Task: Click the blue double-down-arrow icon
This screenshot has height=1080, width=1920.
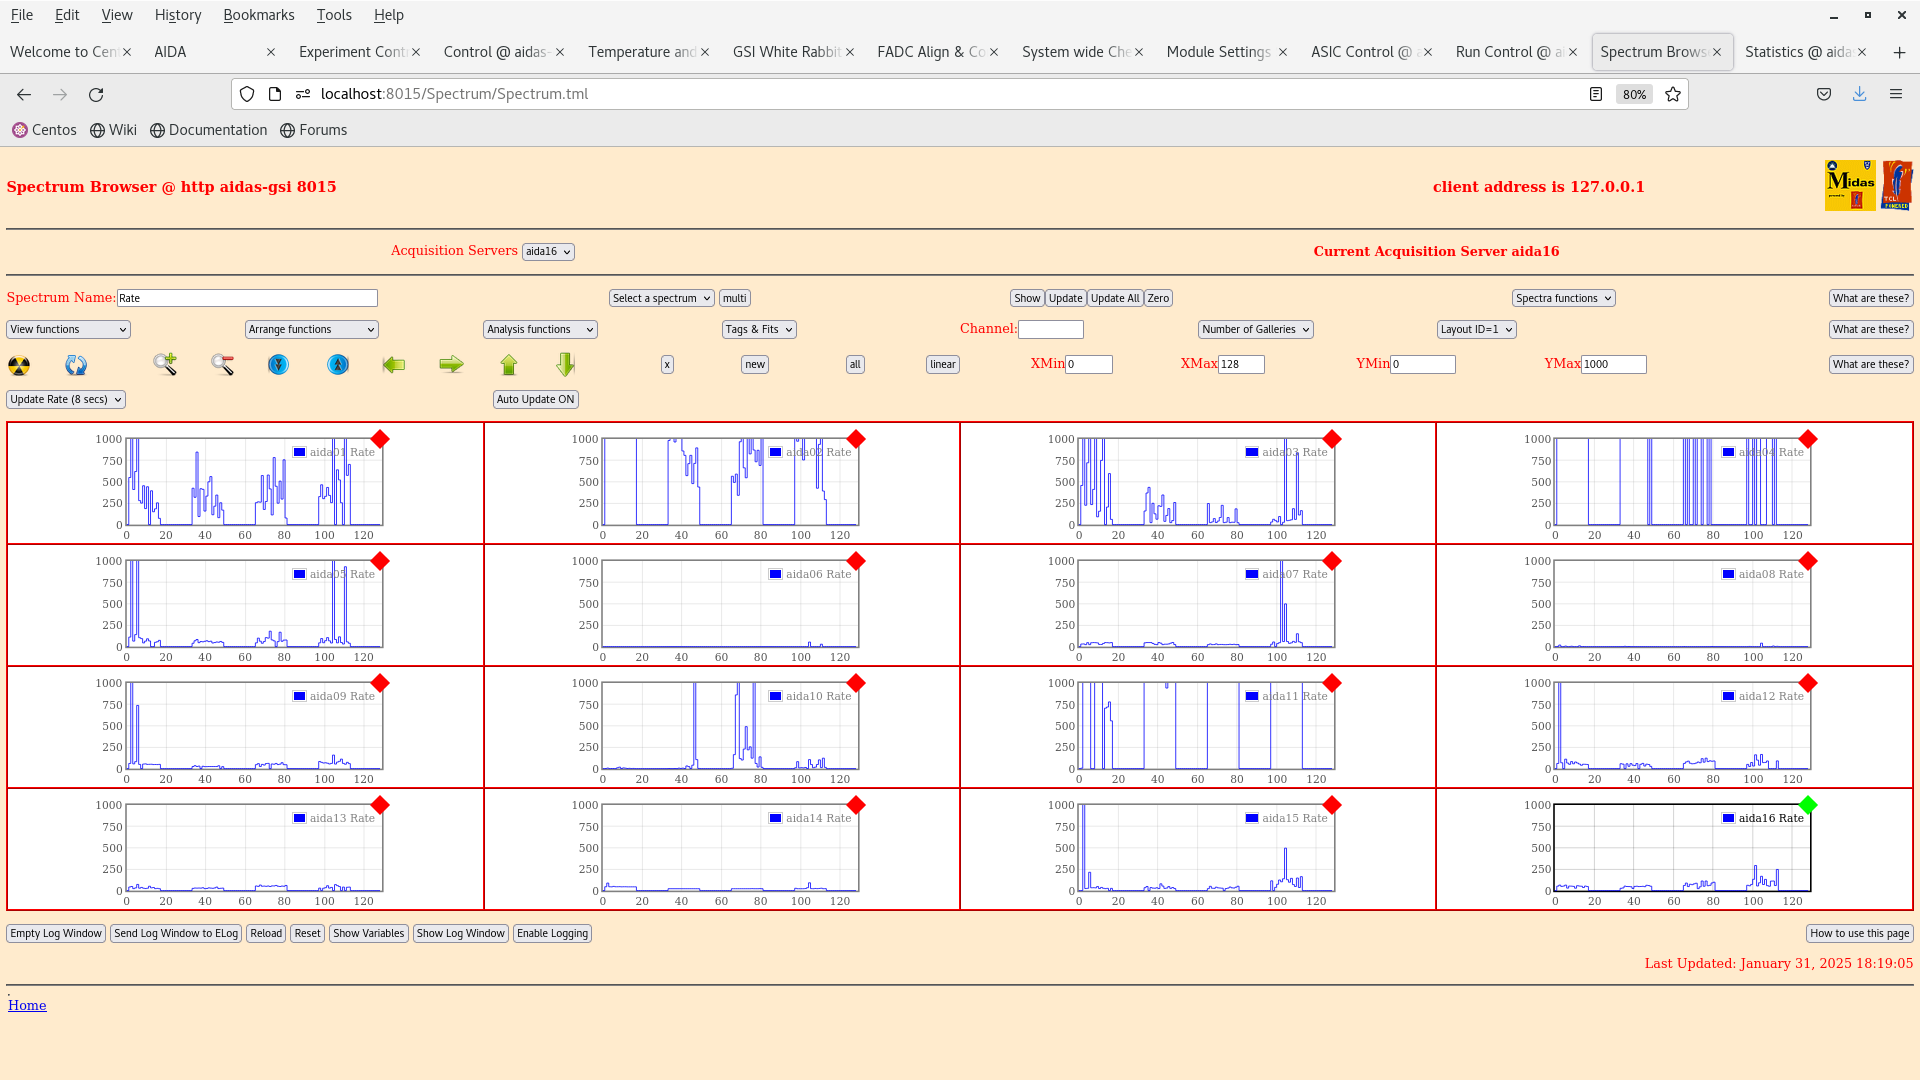Action: click(278, 365)
